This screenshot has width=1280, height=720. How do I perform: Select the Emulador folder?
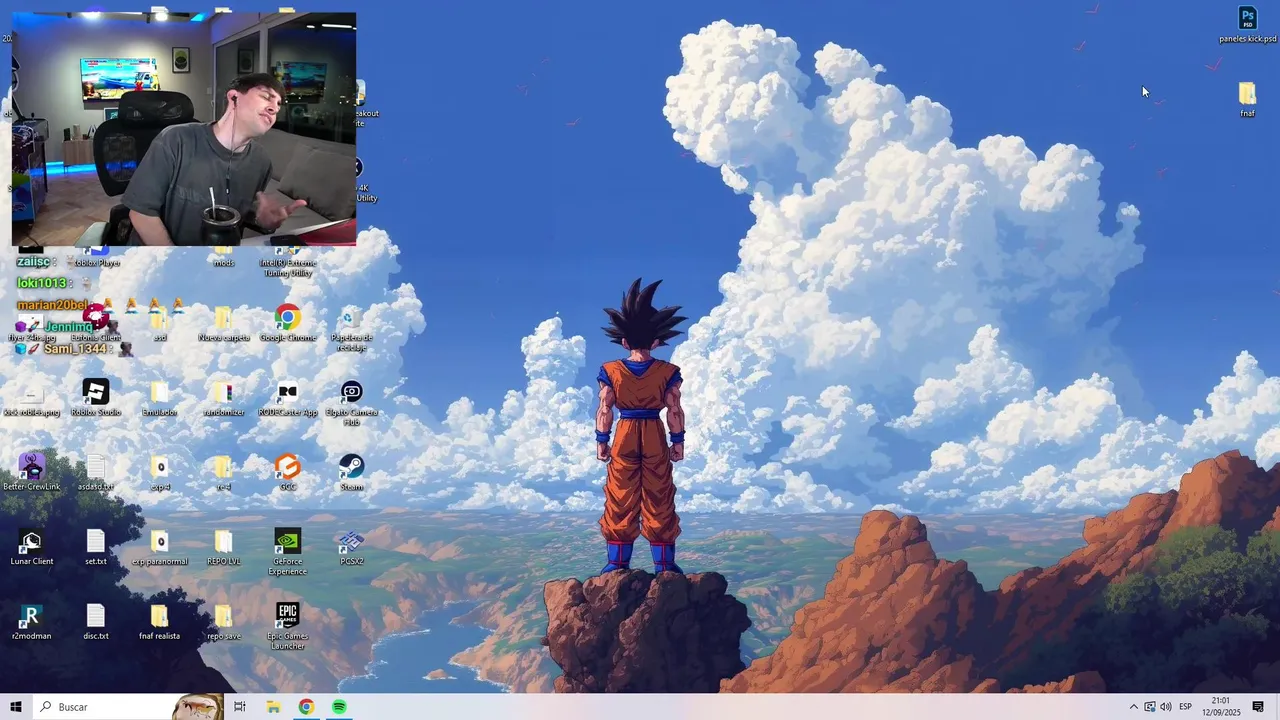click(159, 398)
